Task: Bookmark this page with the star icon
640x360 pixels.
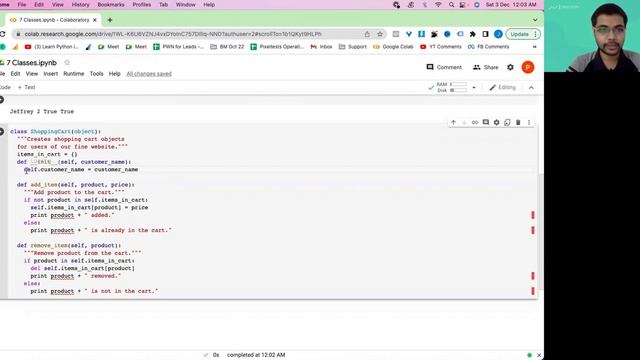Action: [x=380, y=34]
